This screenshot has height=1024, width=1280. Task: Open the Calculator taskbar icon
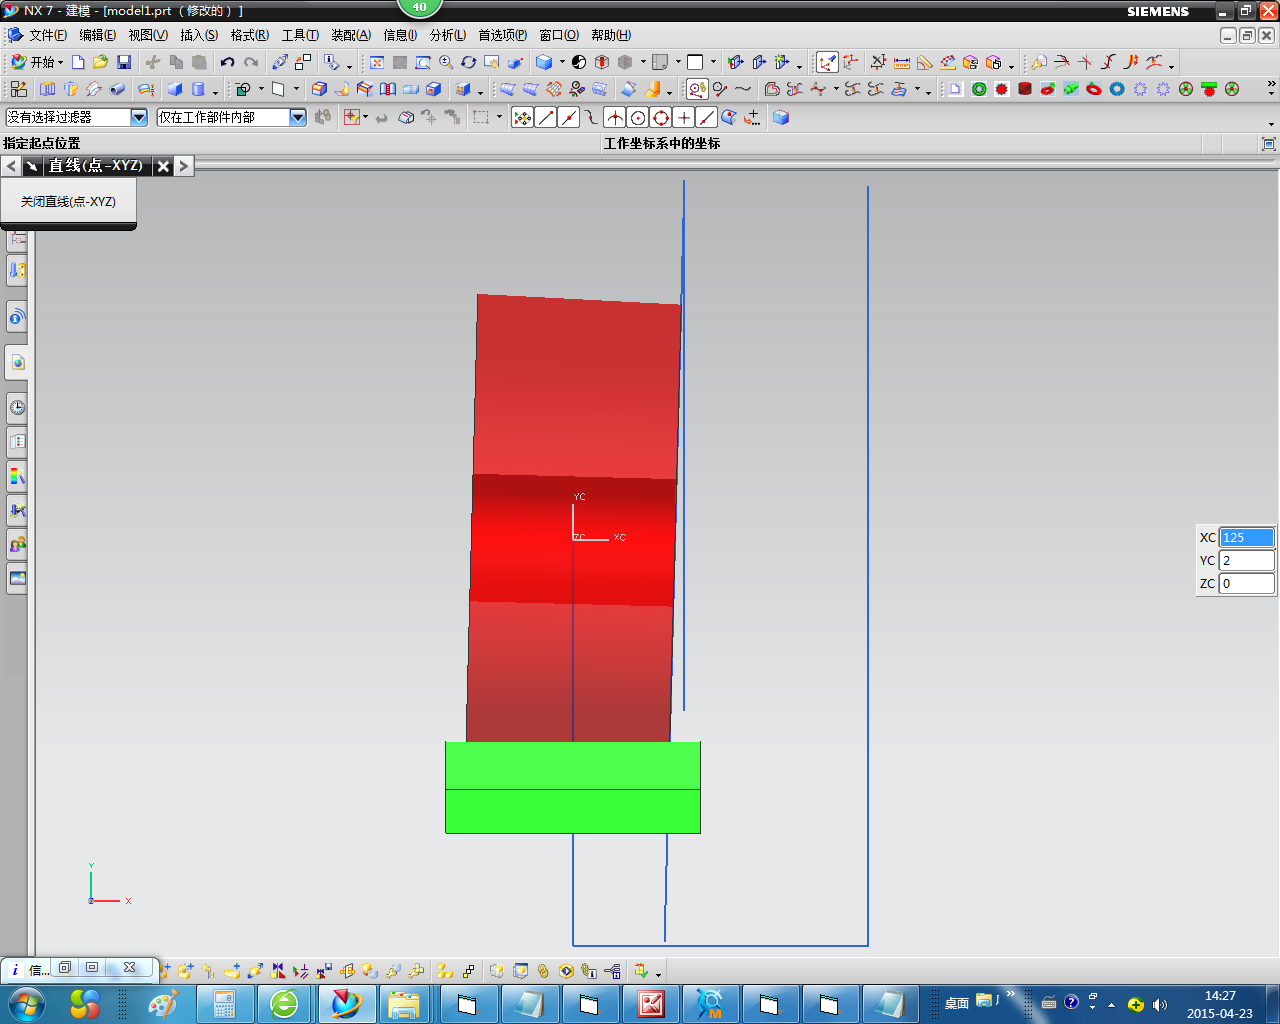pyautogui.click(x=224, y=1003)
